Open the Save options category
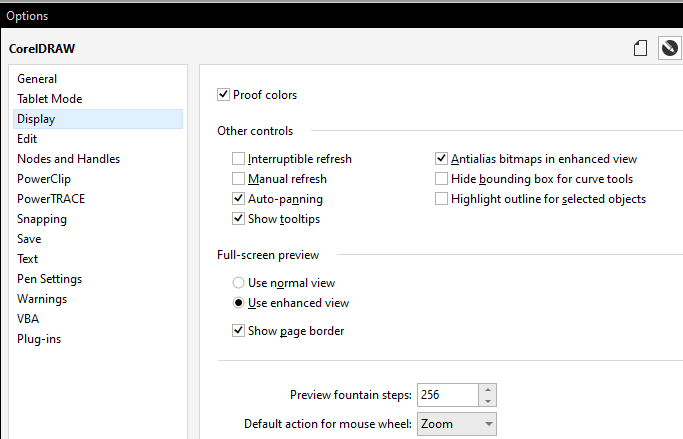683x439 pixels. click(x=98, y=239)
